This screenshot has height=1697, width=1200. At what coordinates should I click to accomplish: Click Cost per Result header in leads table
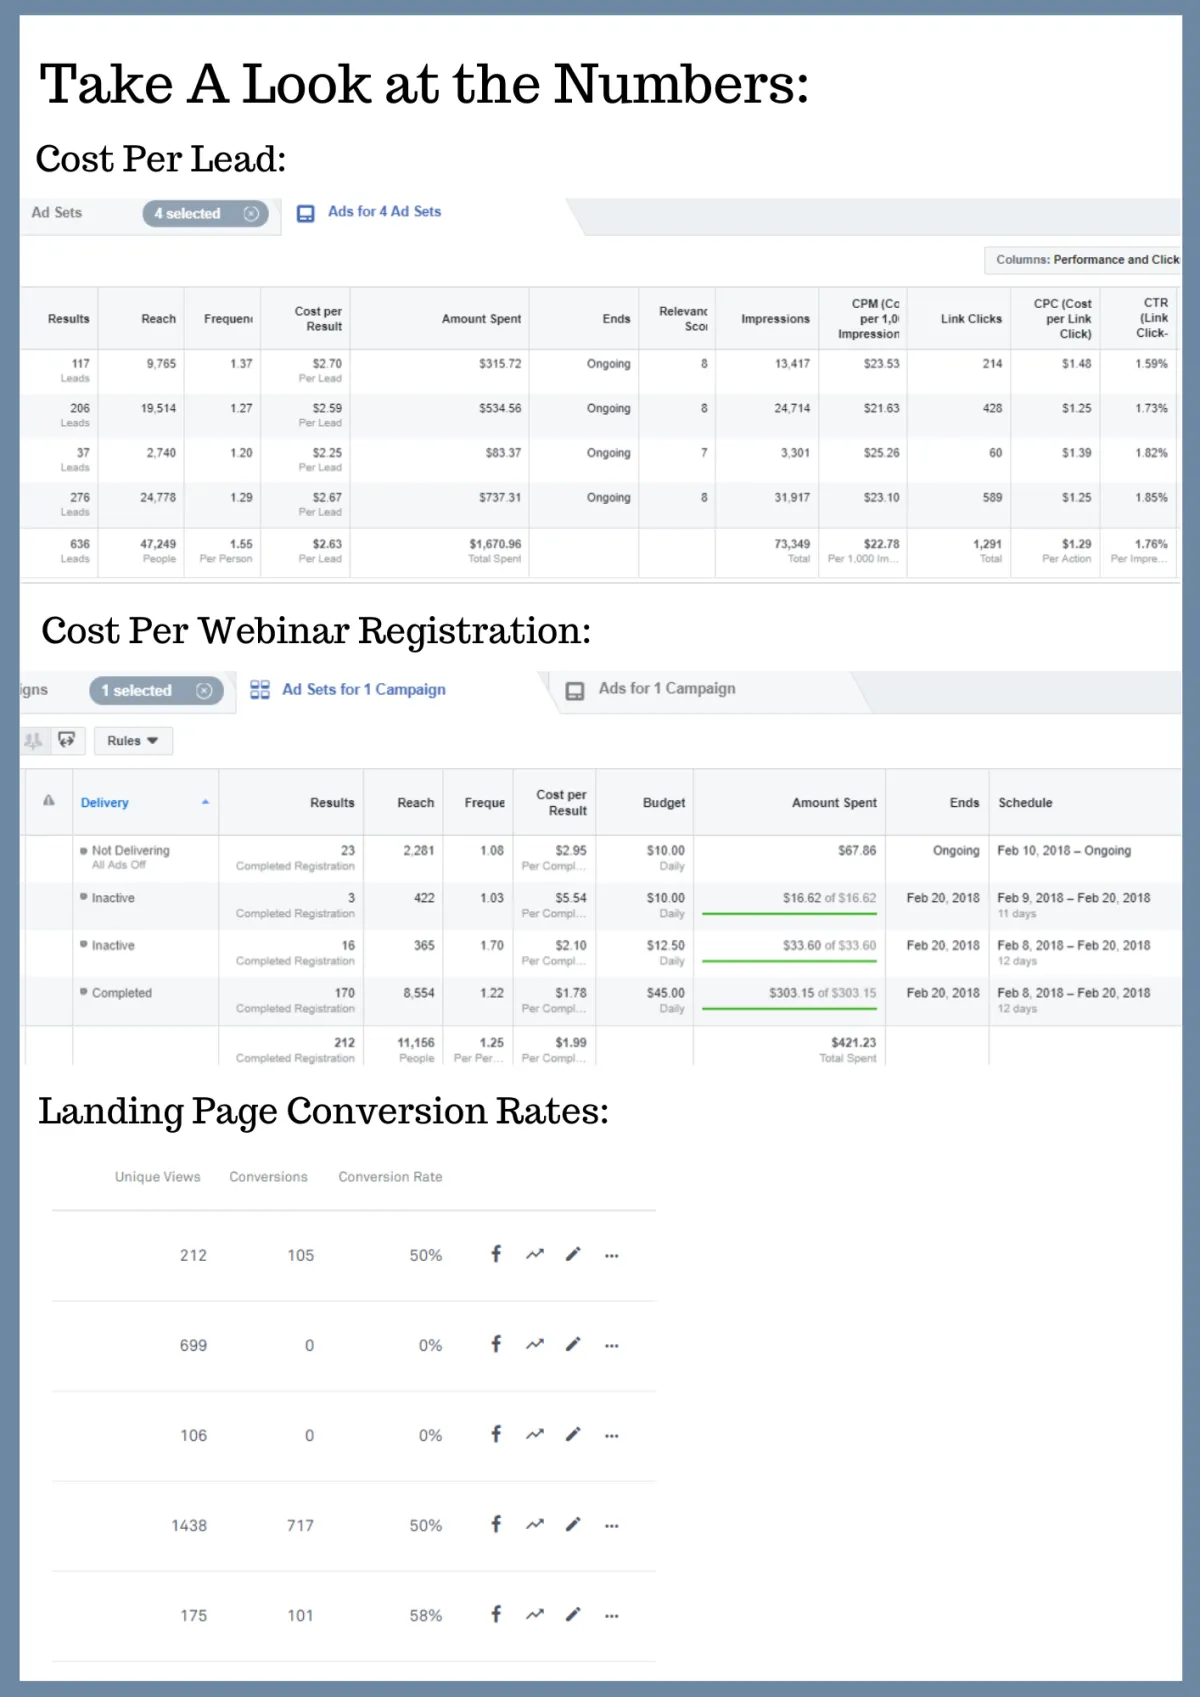coord(318,318)
